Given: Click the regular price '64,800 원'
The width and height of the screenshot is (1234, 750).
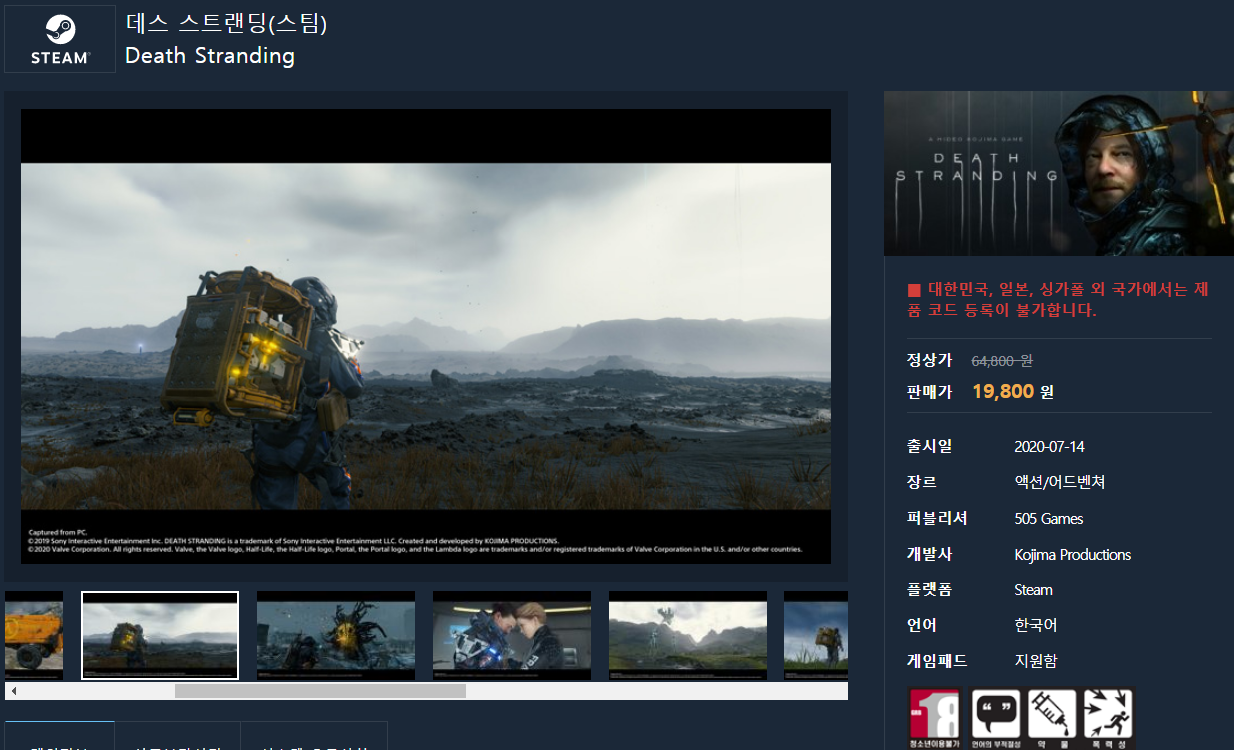Looking at the screenshot, I should pos(1002,360).
